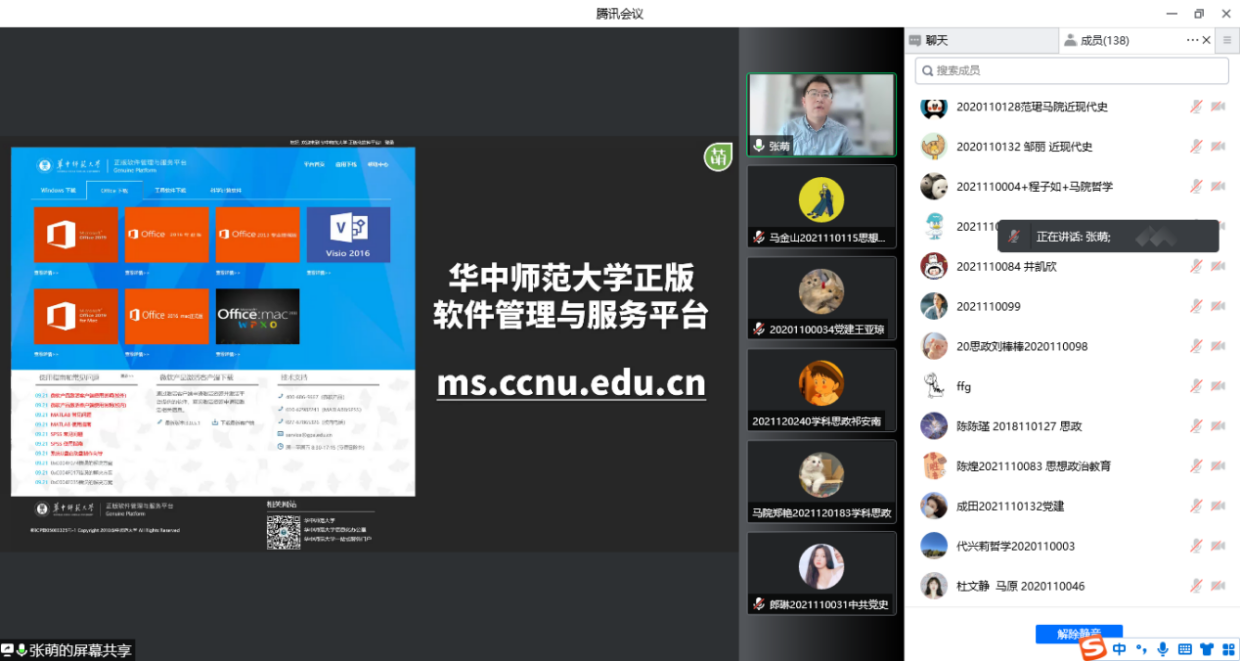Click mic icon beside 杜文静 马原 2020110046
This screenshot has height=661, width=1240.
pyautogui.click(x=1195, y=587)
